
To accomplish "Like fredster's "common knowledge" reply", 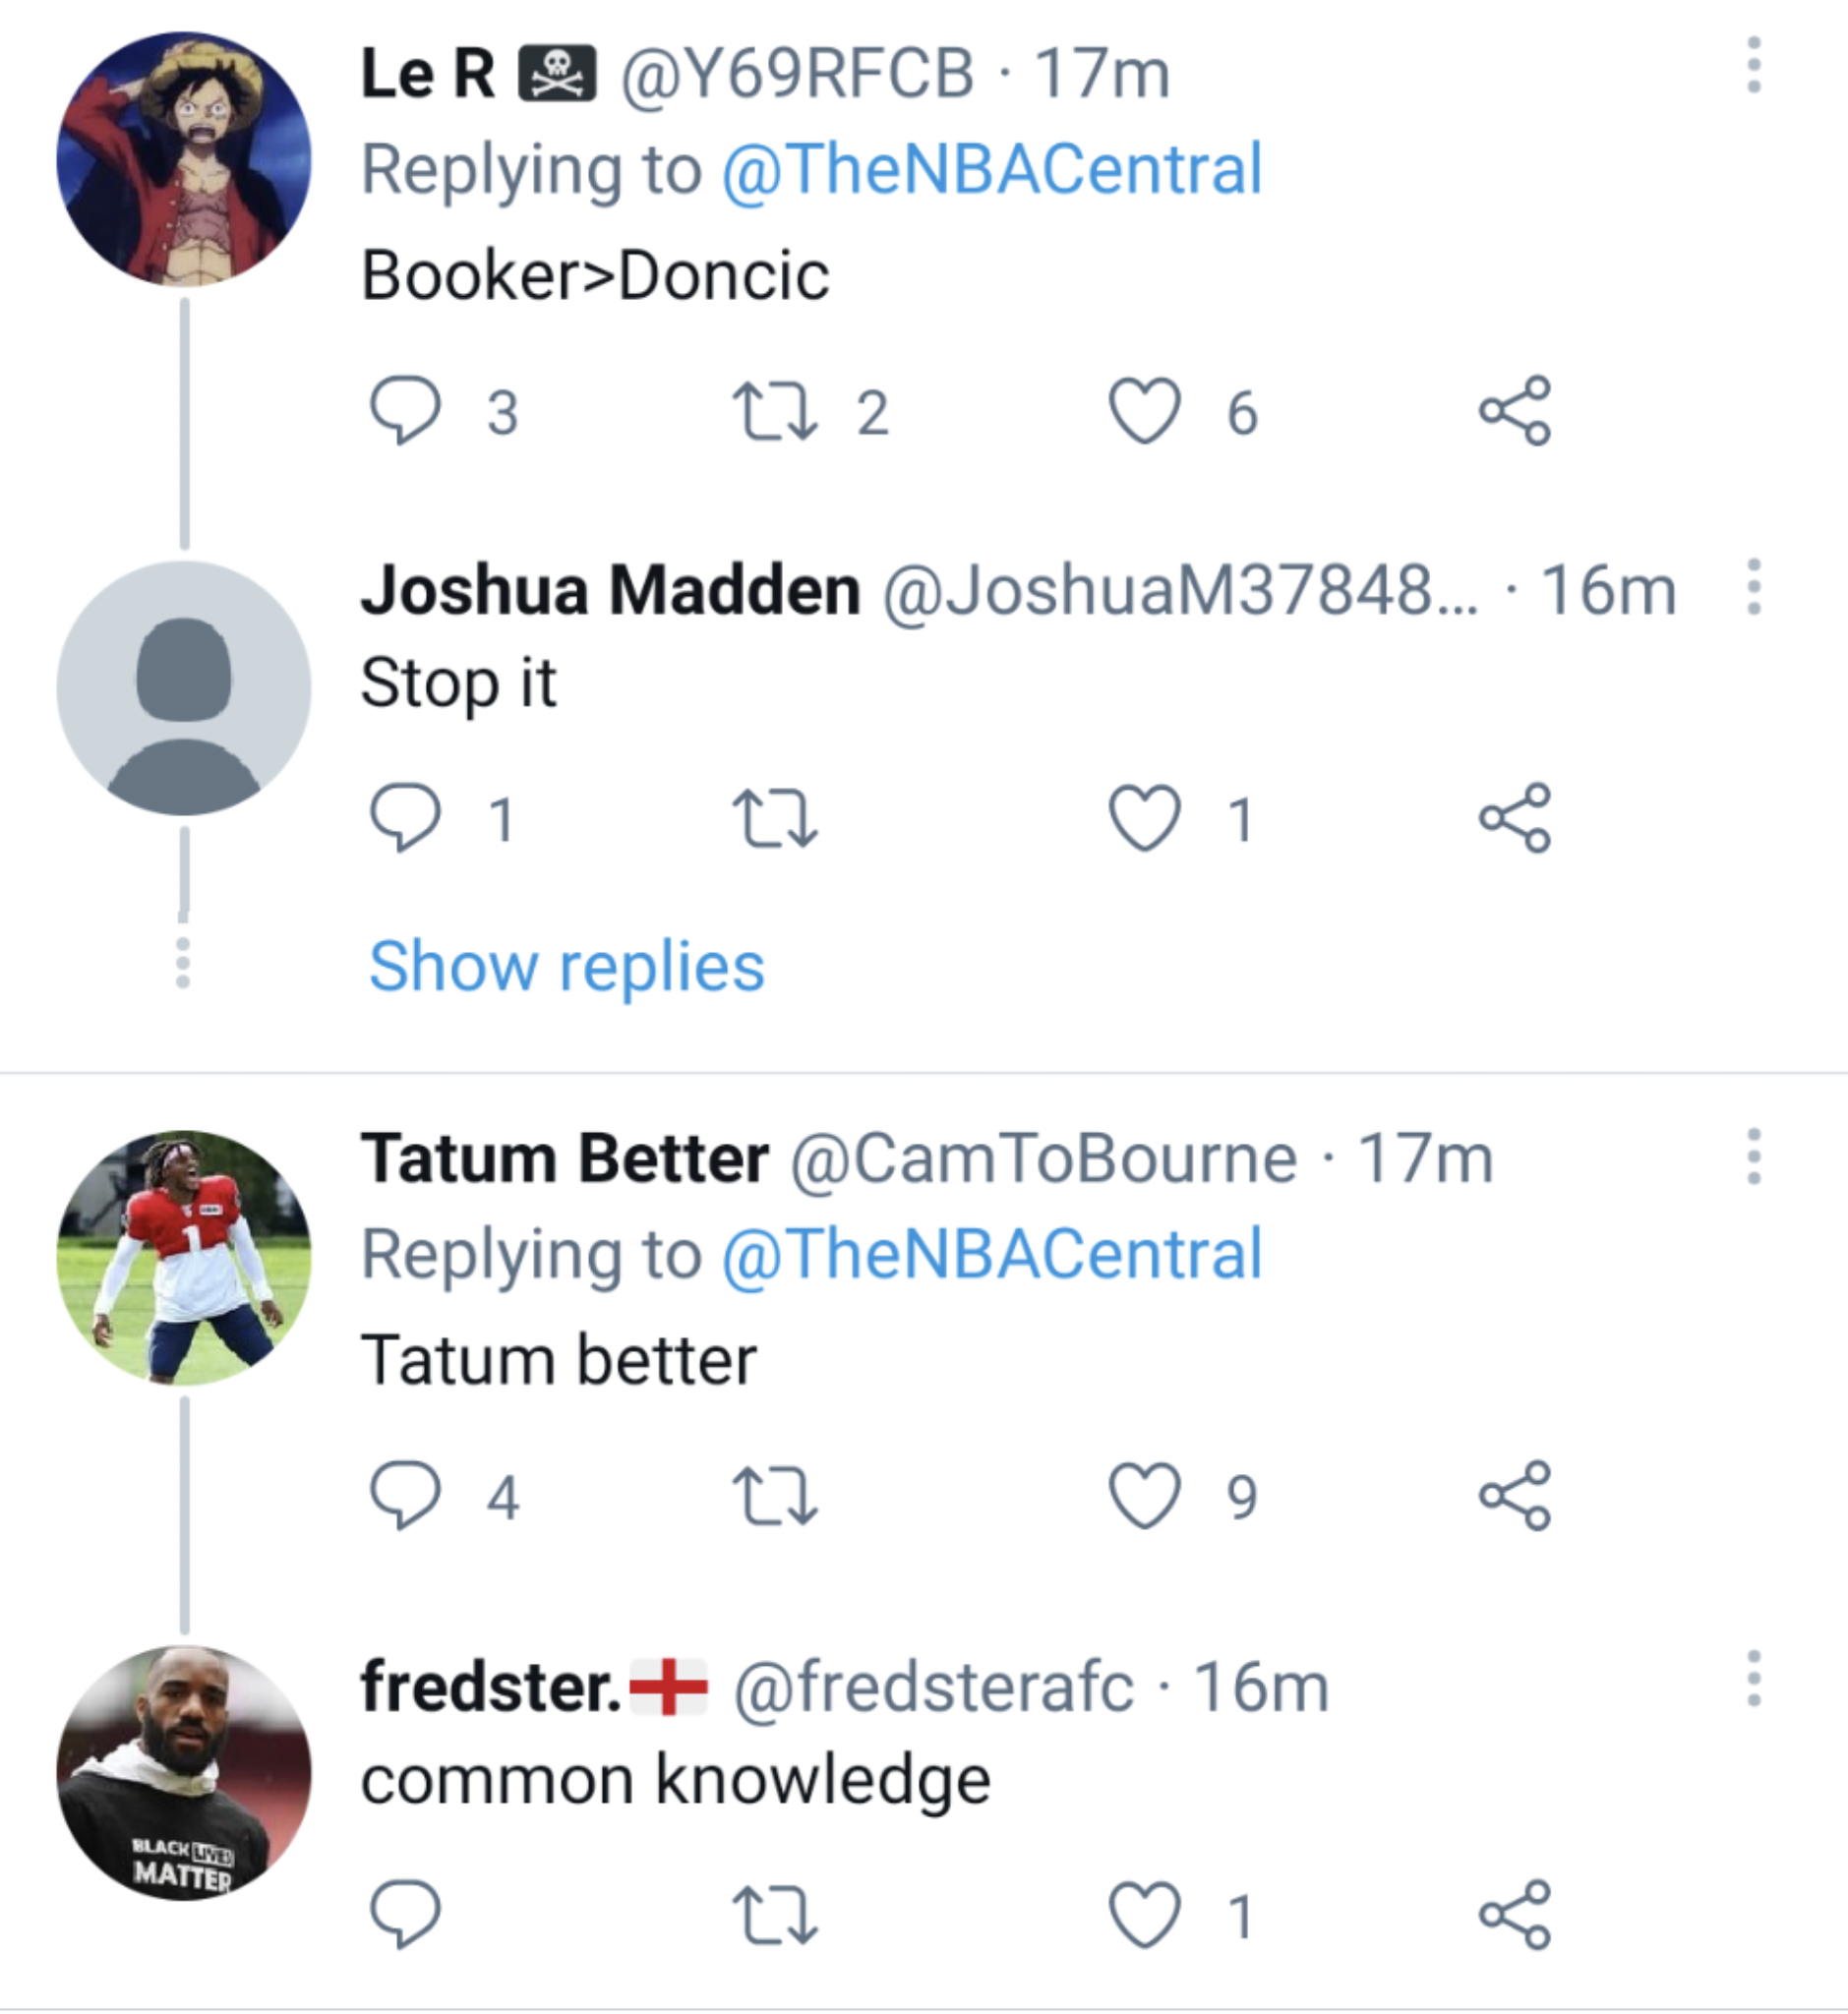I will (x=1145, y=1915).
